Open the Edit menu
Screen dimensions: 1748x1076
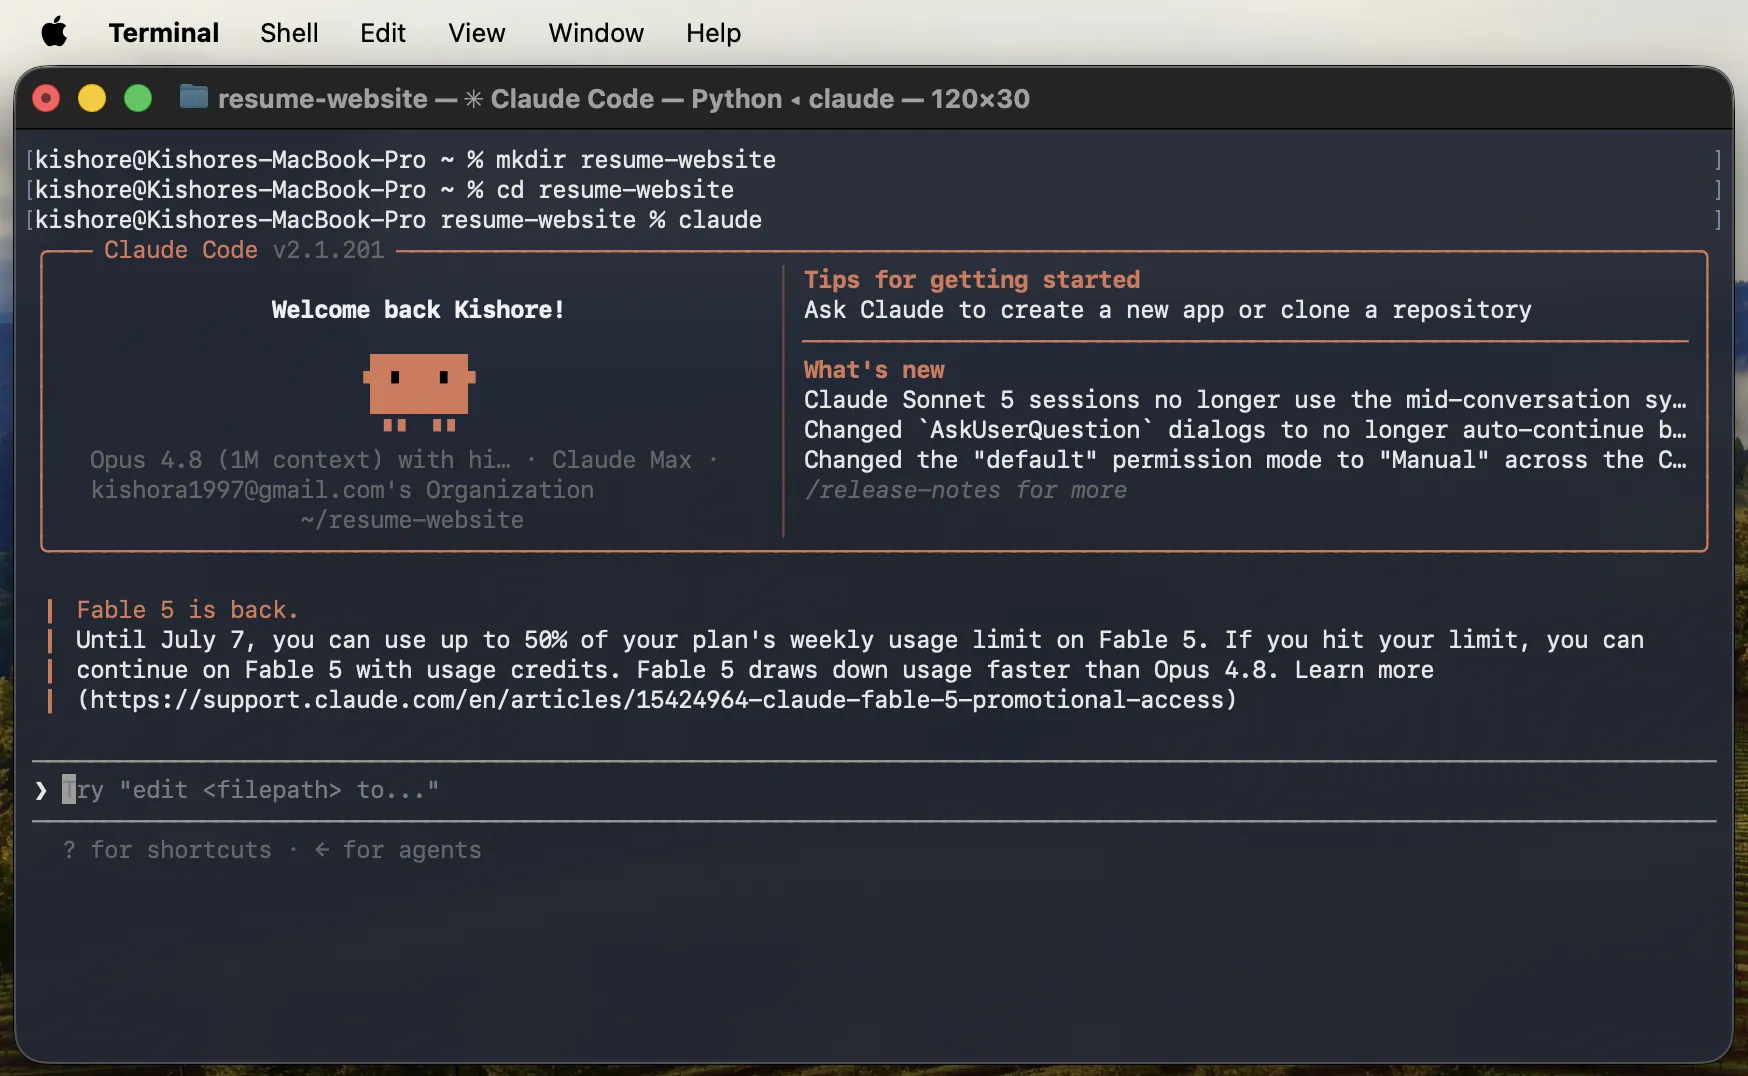point(383,33)
